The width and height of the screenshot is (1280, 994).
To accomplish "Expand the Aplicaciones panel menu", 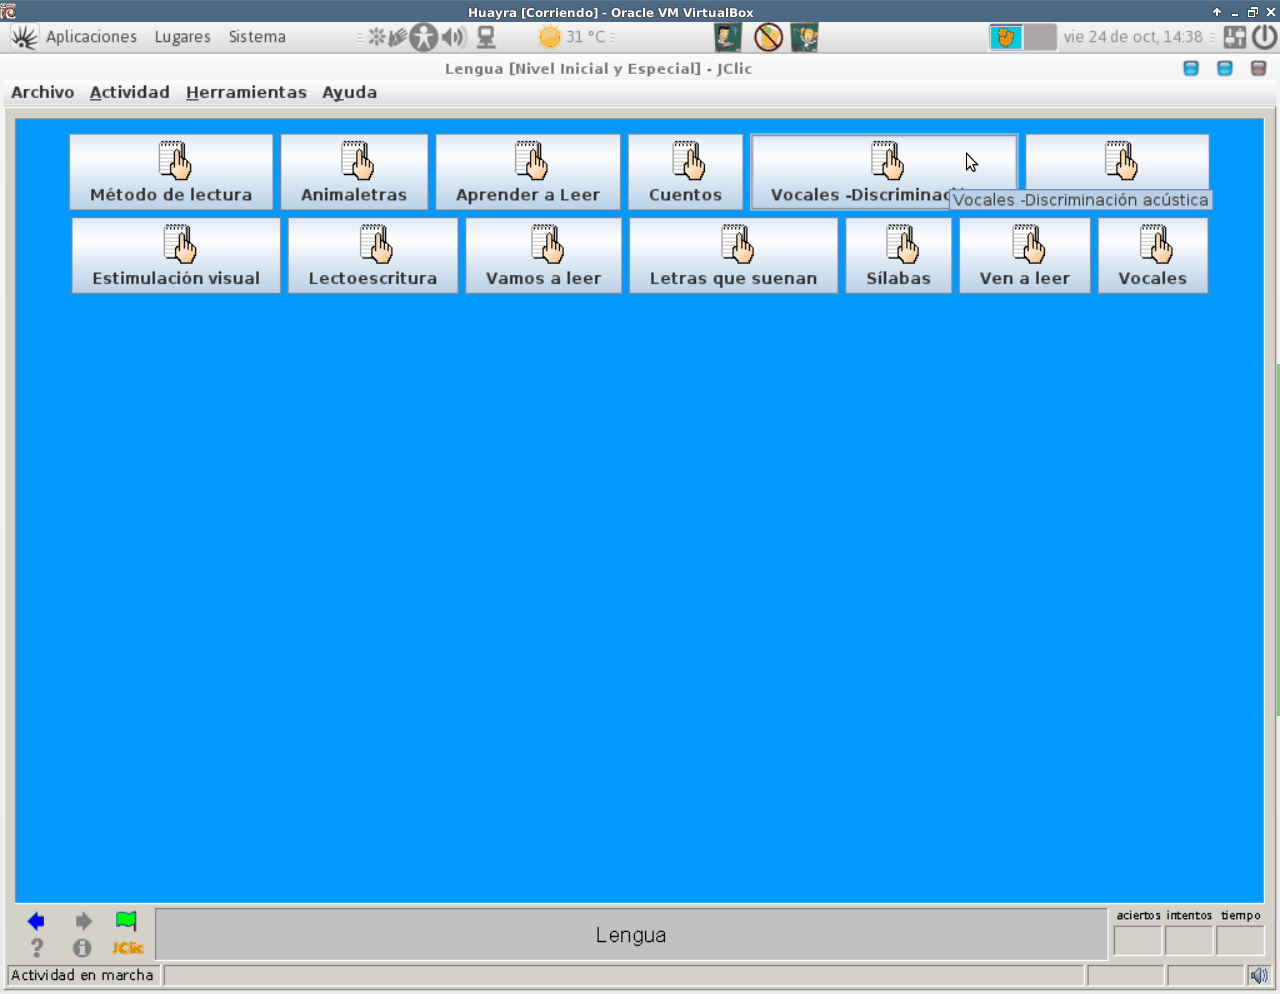I will tap(91, 37).
